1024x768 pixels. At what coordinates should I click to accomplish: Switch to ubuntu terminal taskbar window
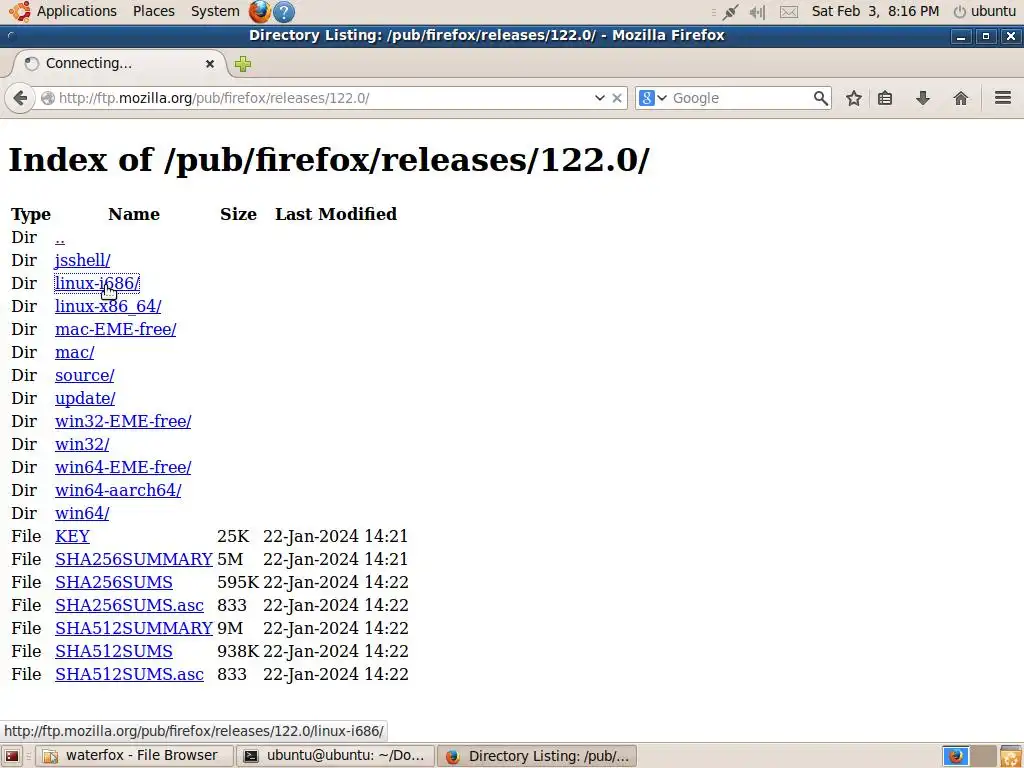coord(334,756)
